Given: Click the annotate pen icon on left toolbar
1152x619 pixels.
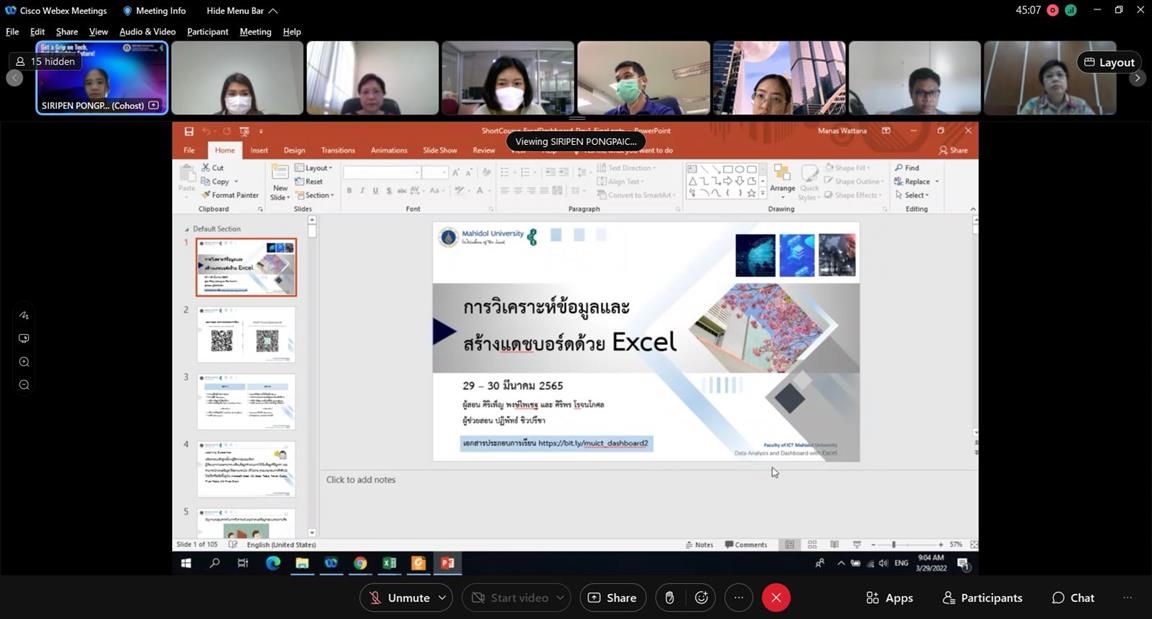Looking at the screenshot, I should point(24,315).
